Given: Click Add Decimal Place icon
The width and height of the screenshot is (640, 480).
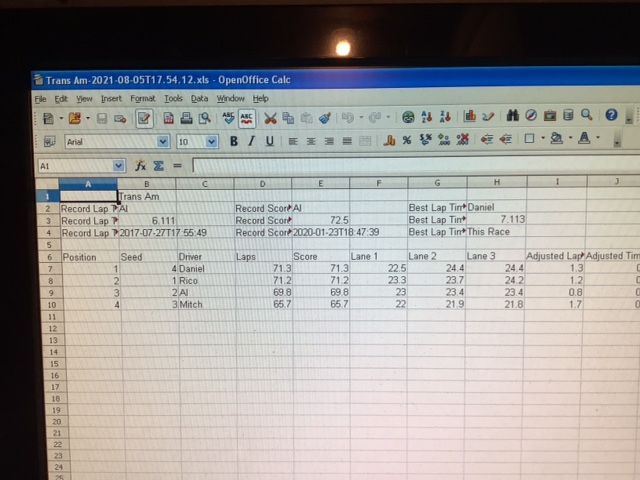Looking at the screenshot, I should point(444,140).
